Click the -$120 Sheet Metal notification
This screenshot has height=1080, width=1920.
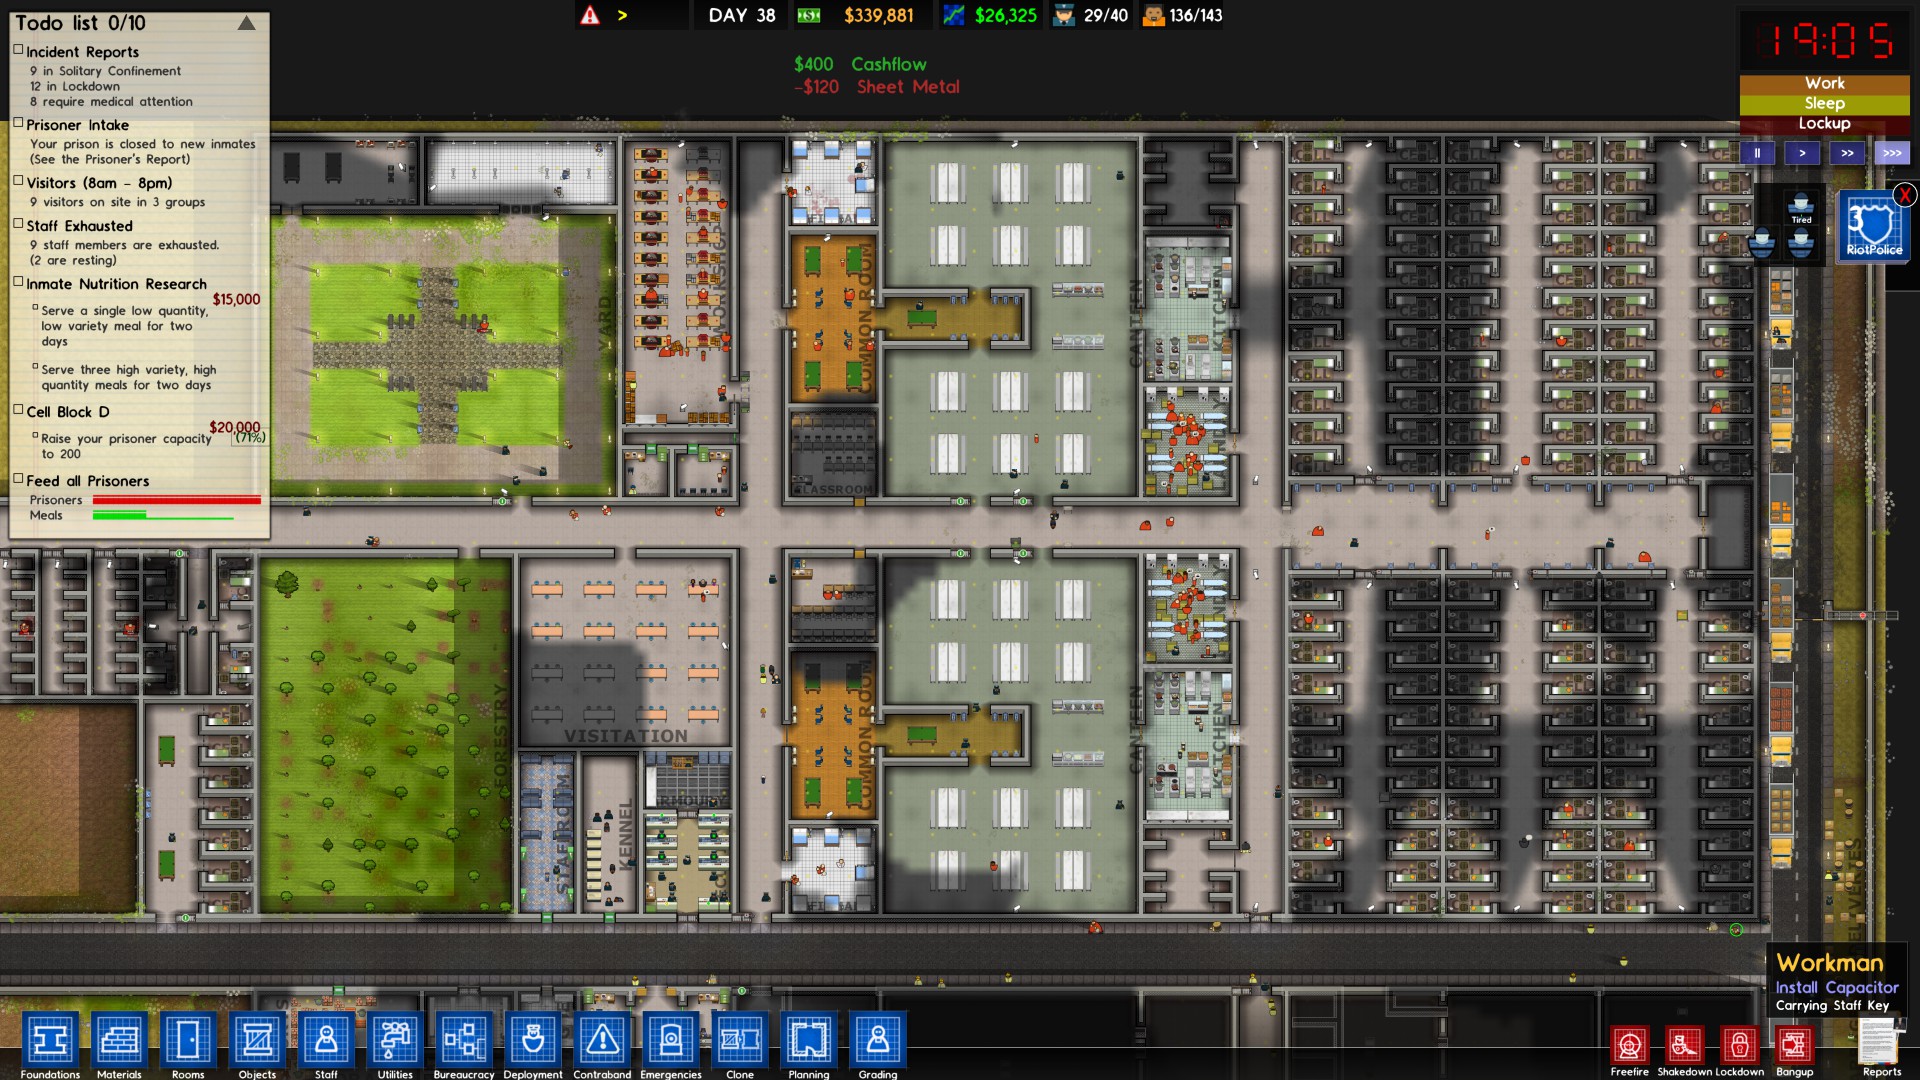877,87
